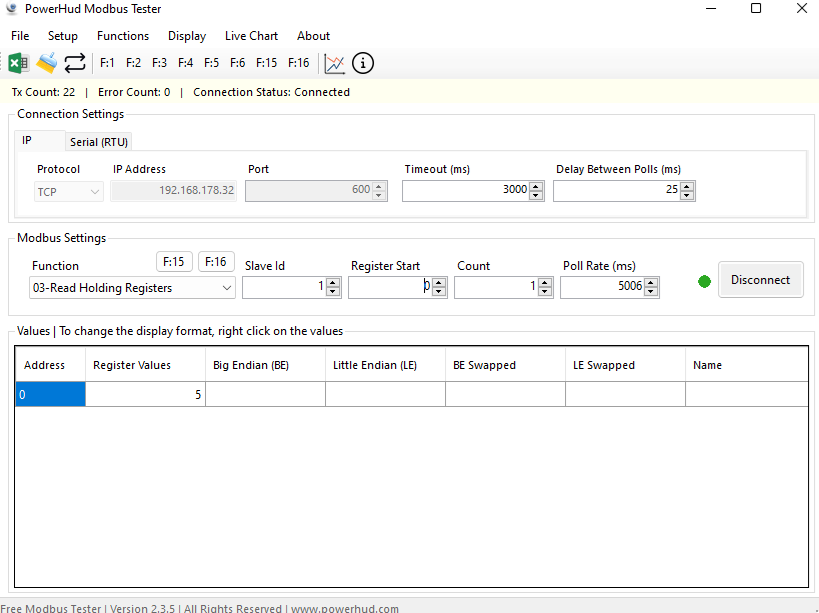Click the BE Swapped column header

pos(505,364)
